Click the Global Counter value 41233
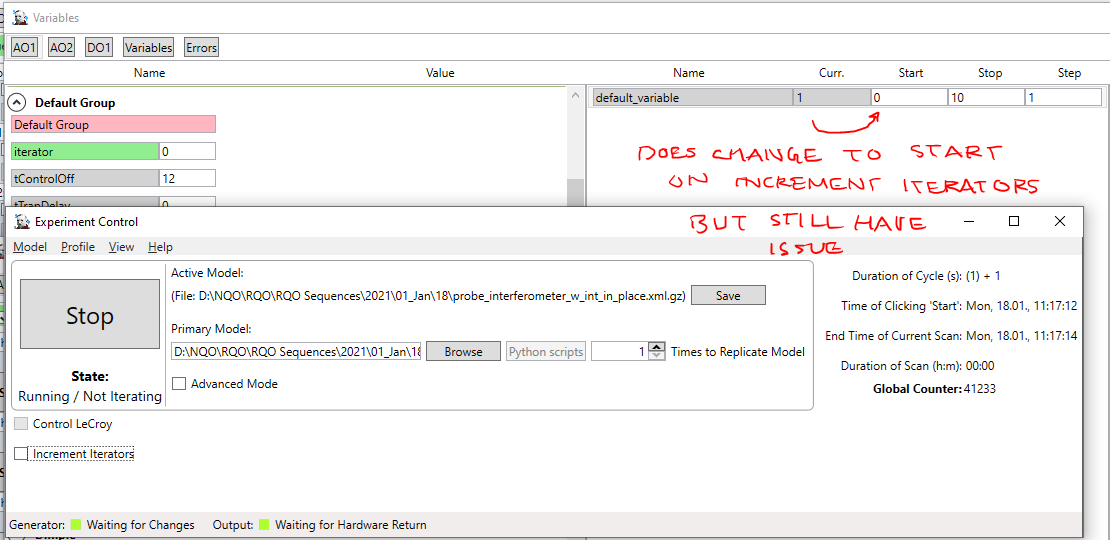This screenshot has height=540, width=1110. pos(980,389)
